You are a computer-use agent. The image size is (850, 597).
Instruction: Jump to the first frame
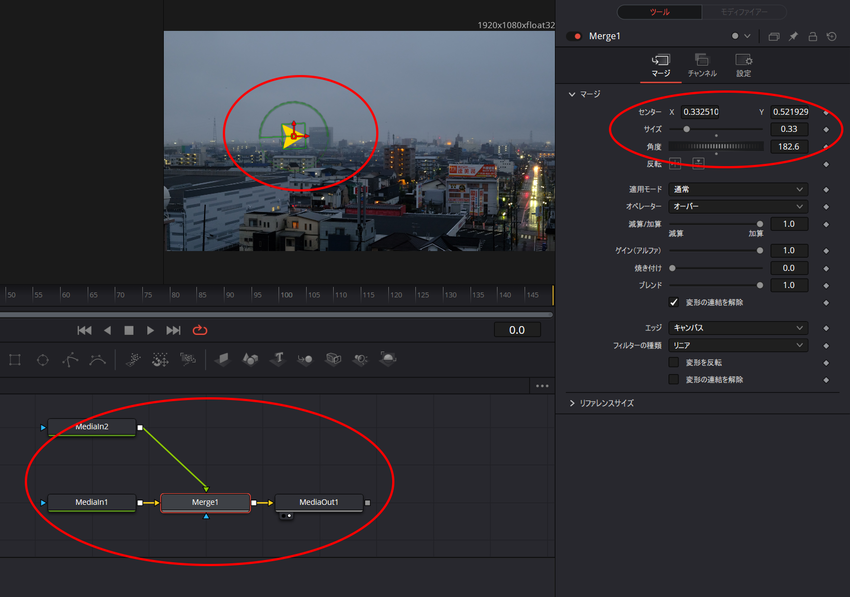click(84, 330)
